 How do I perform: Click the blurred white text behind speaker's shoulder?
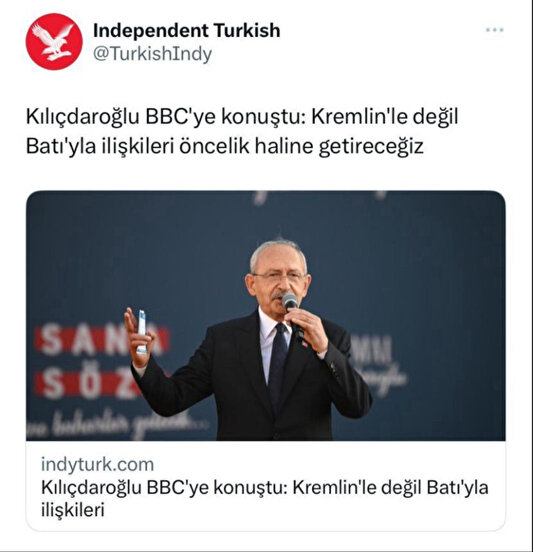click(x=377, y=363)
